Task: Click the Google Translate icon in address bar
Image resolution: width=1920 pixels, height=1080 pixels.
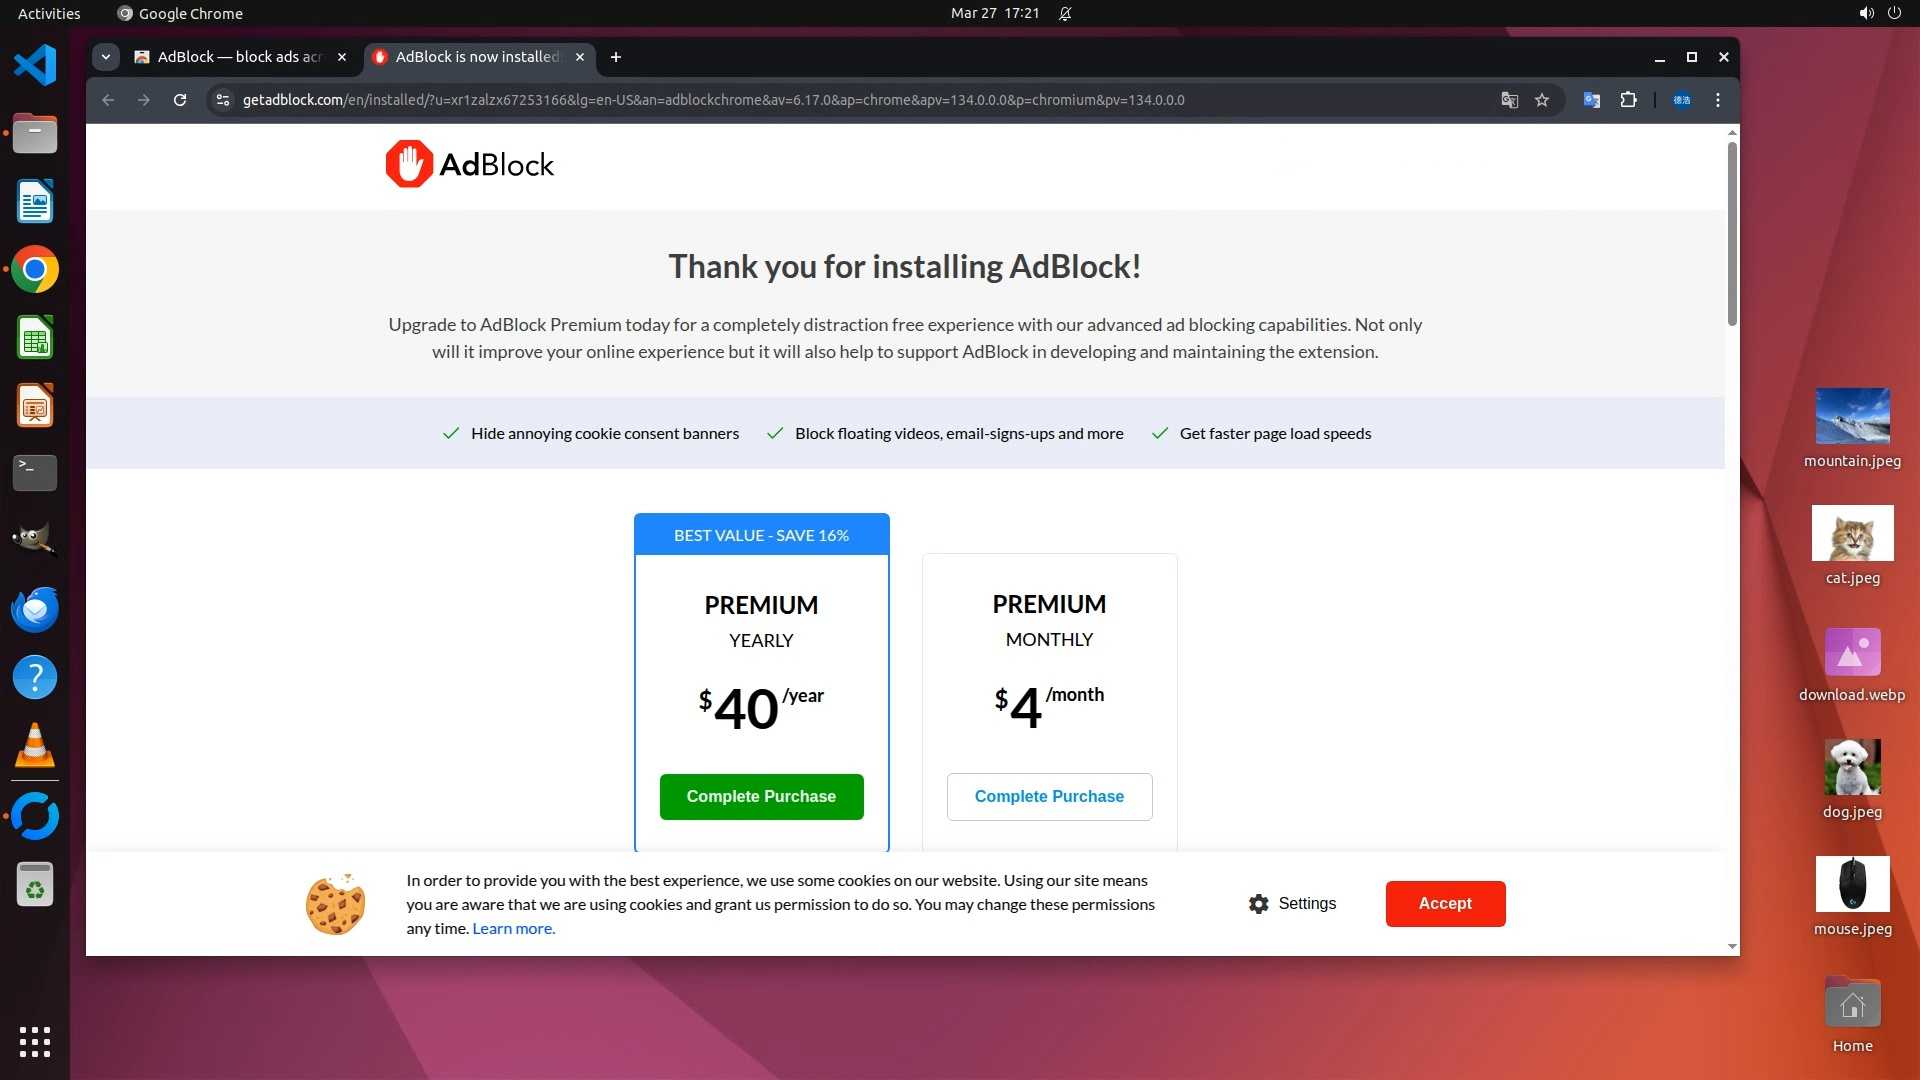Action: (1509, 100)
